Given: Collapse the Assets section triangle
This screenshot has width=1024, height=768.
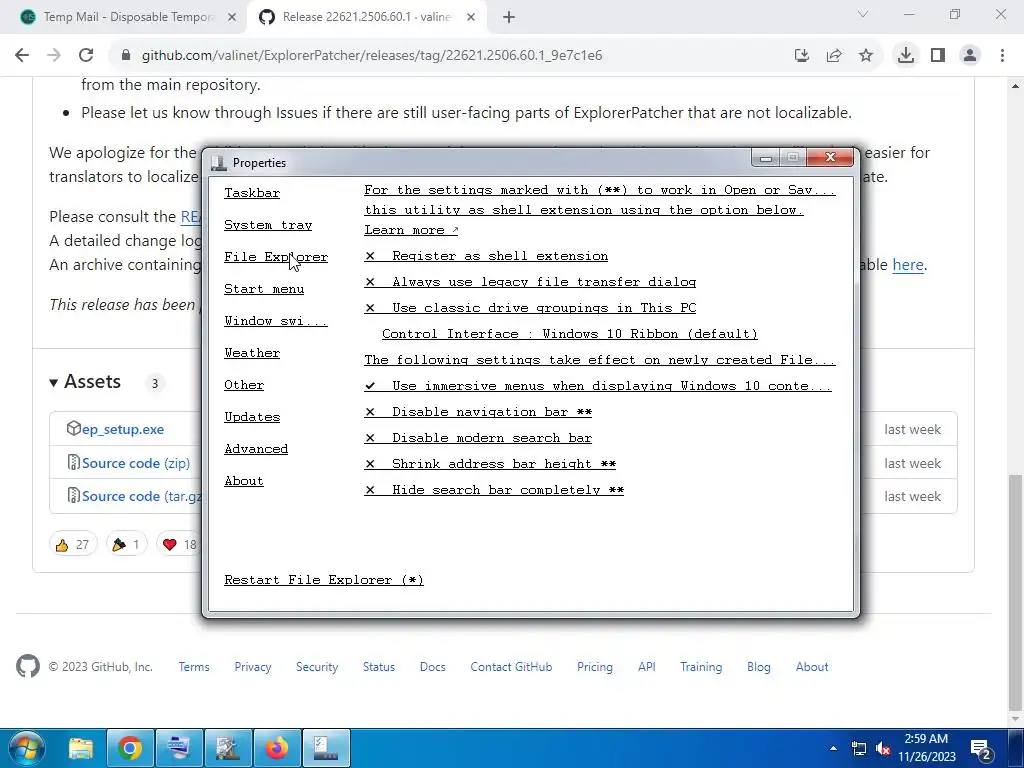Looking at the screenshot, I should 54,383.
